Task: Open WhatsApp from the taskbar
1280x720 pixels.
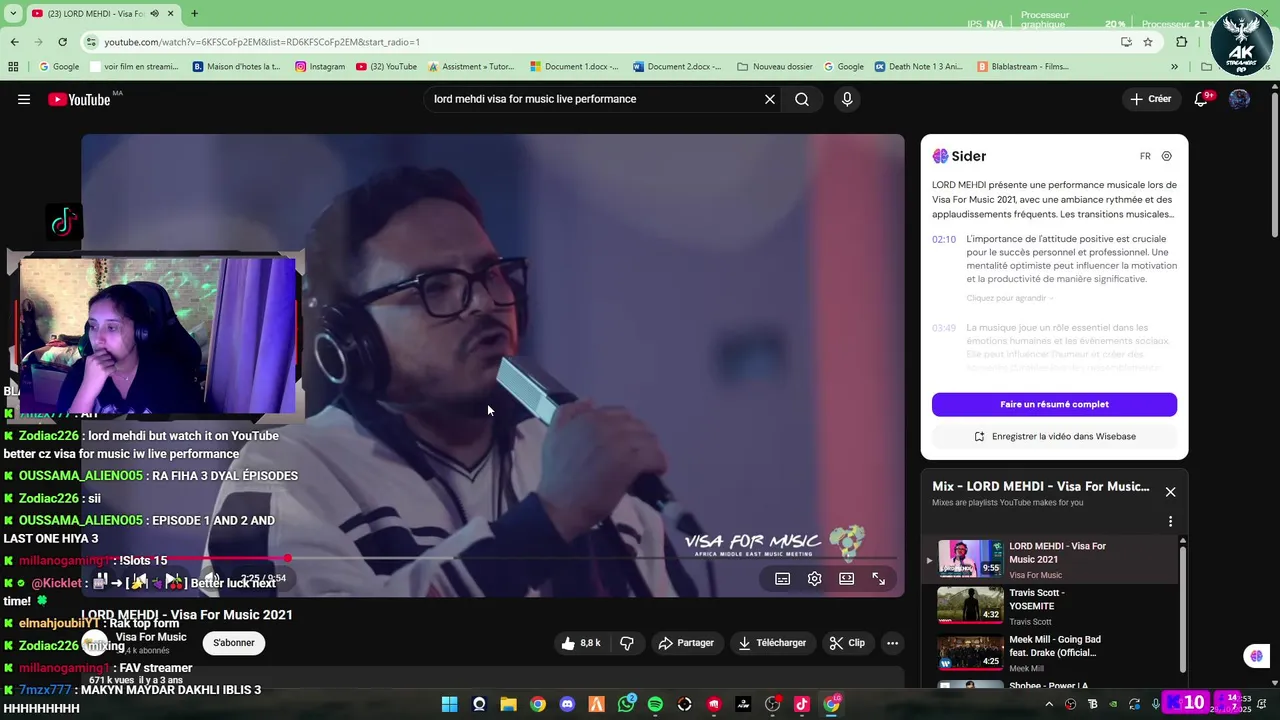Action: click(x=626, y=704)
